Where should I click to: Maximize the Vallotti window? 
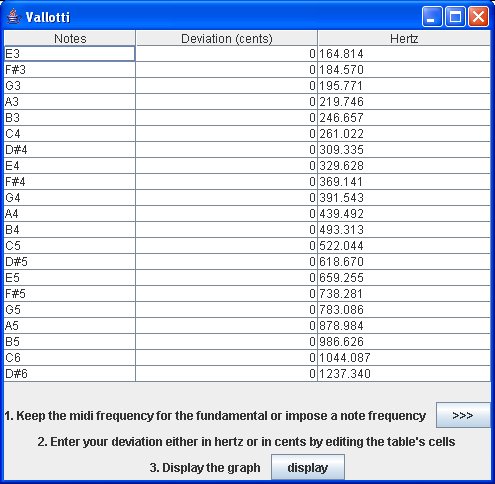(455, 17)
